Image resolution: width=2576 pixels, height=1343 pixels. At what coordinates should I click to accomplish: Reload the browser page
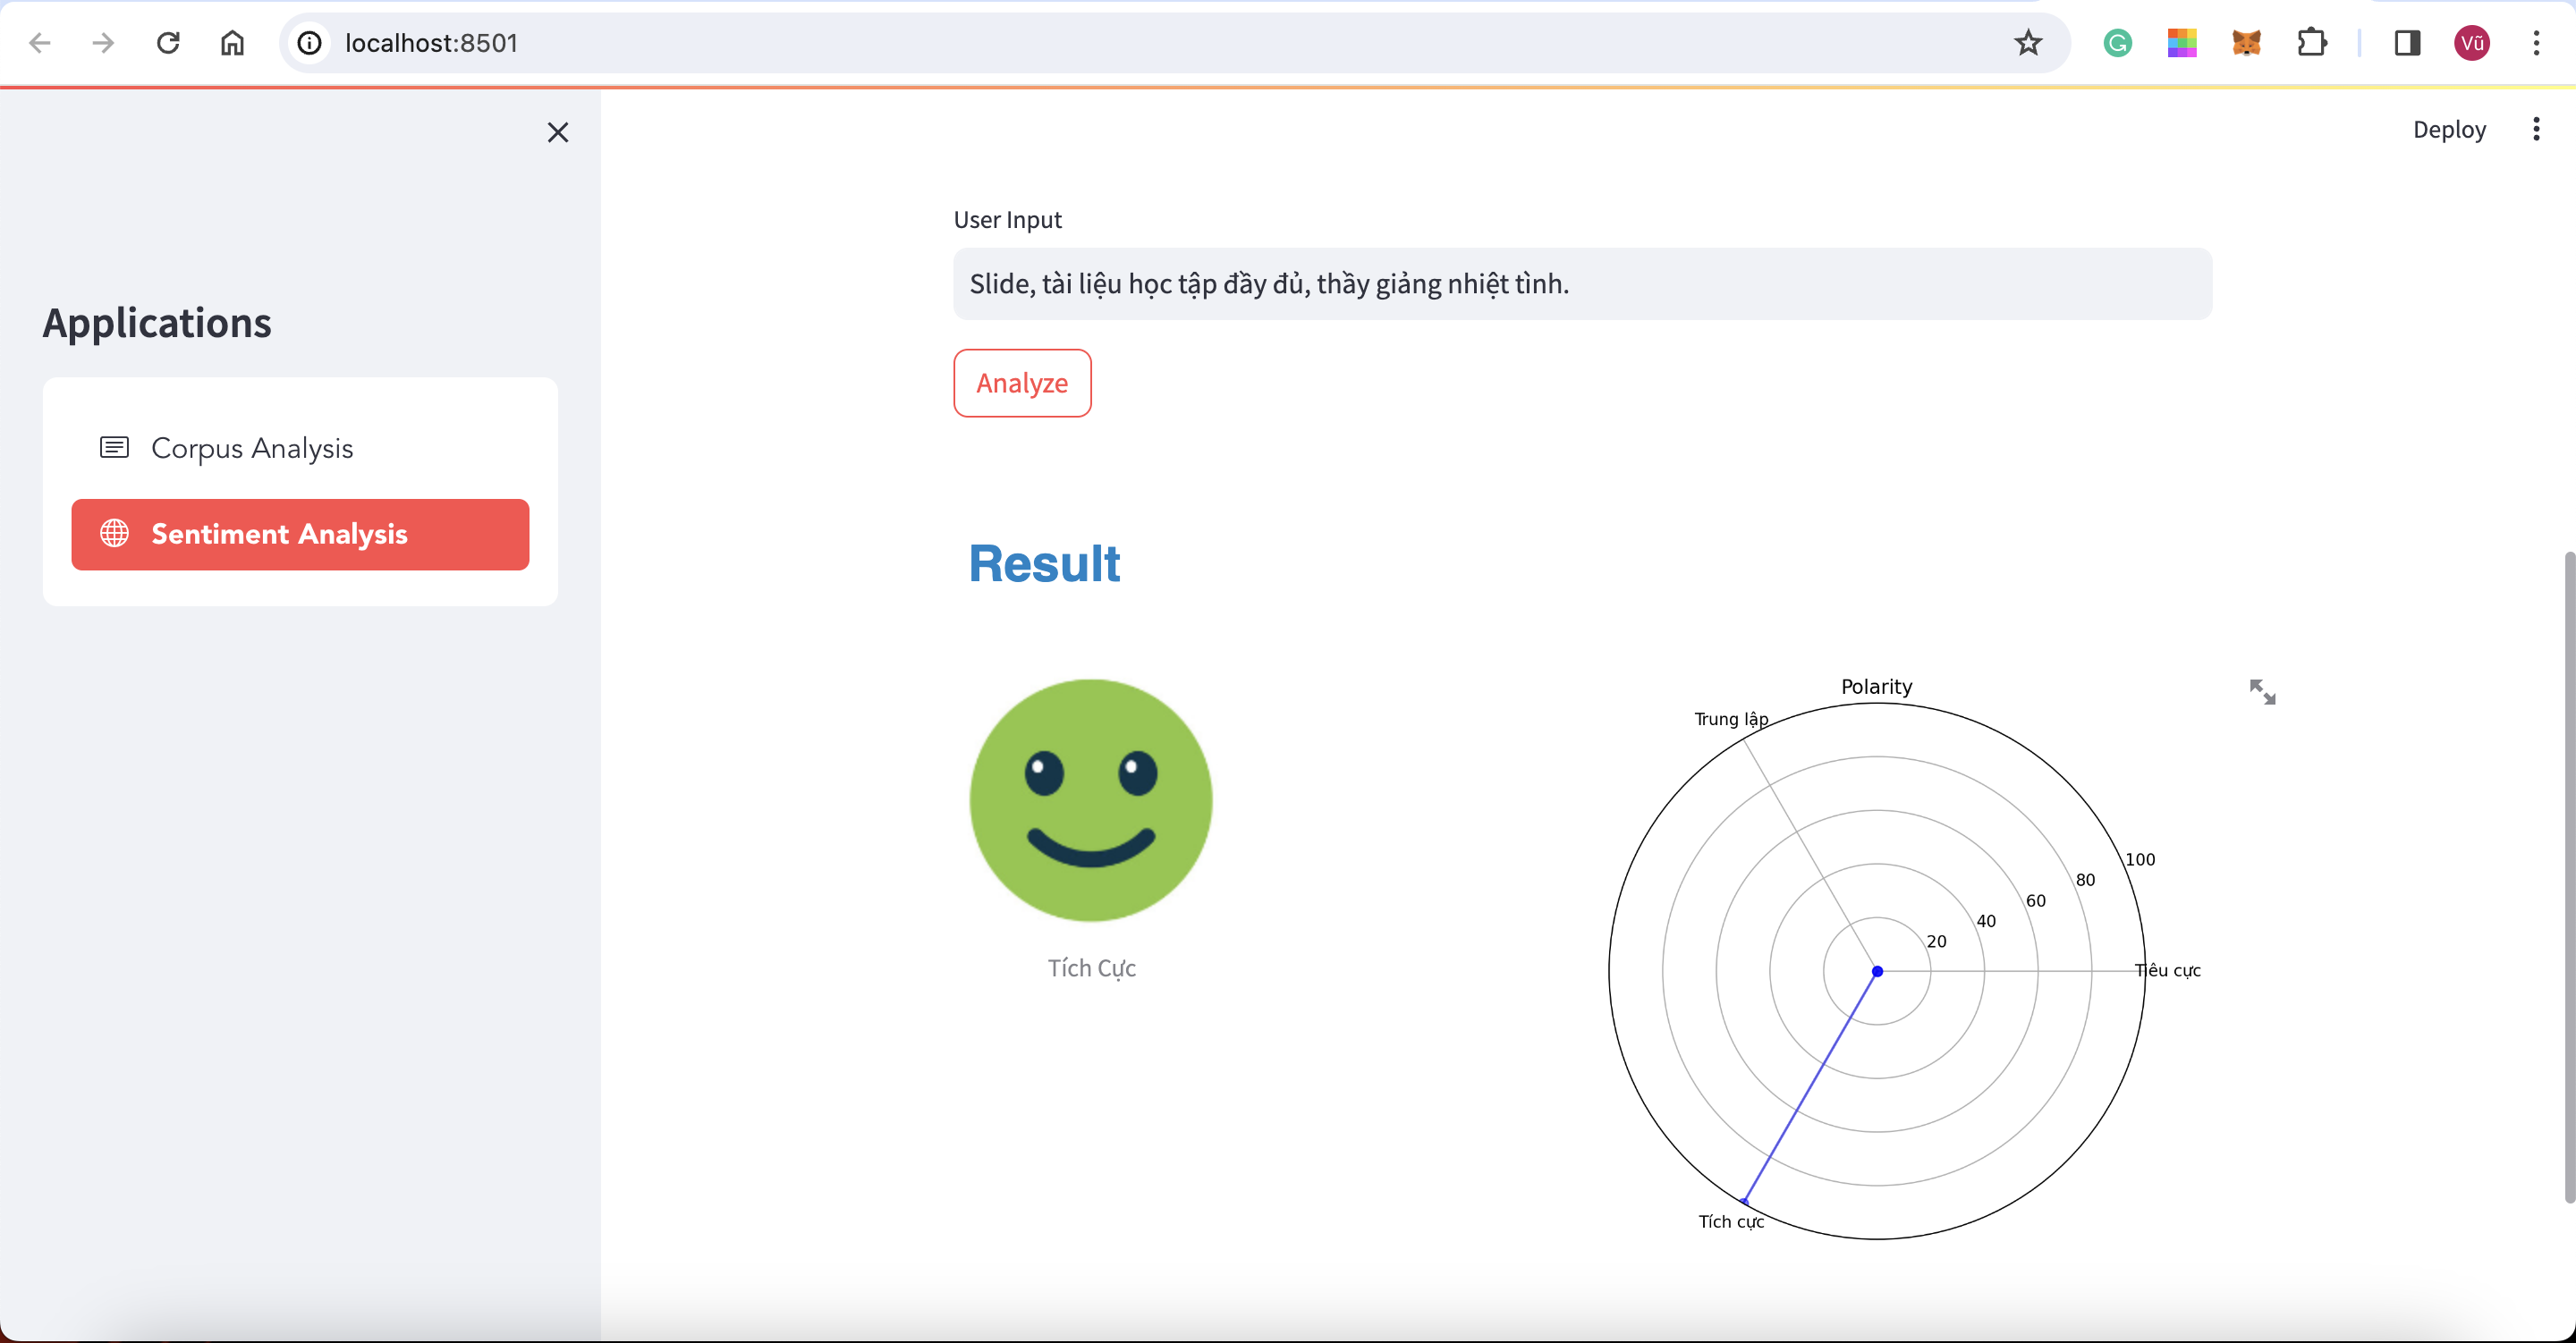168,43
